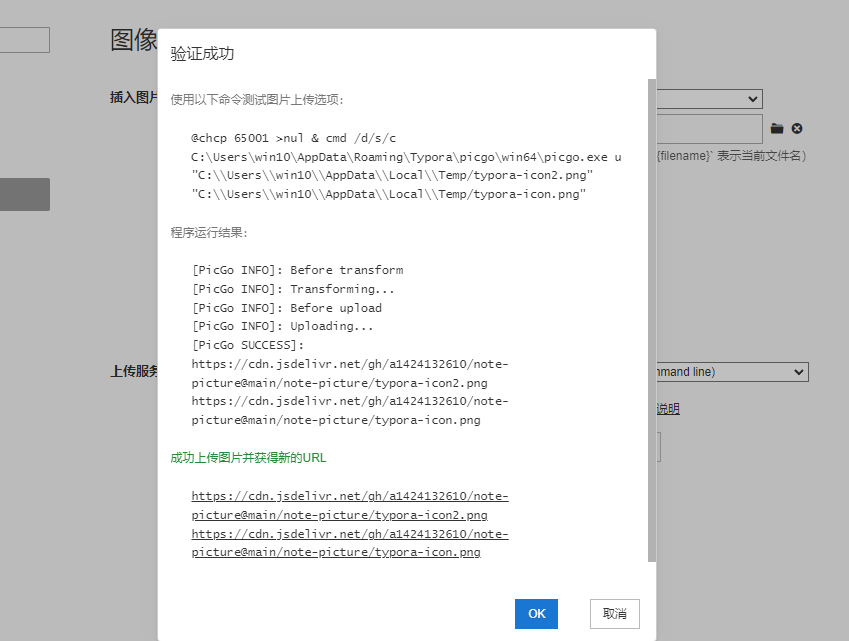Click the 插入图片 section label
Screen dimensions: 849x641
click(x=134, y=97)
